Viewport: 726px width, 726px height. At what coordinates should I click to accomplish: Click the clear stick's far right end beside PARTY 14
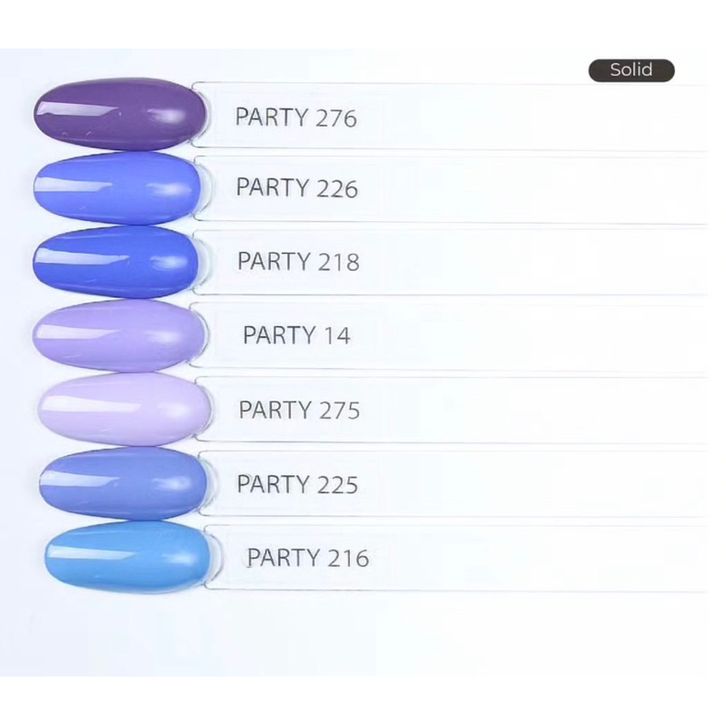tap(695, 335)
